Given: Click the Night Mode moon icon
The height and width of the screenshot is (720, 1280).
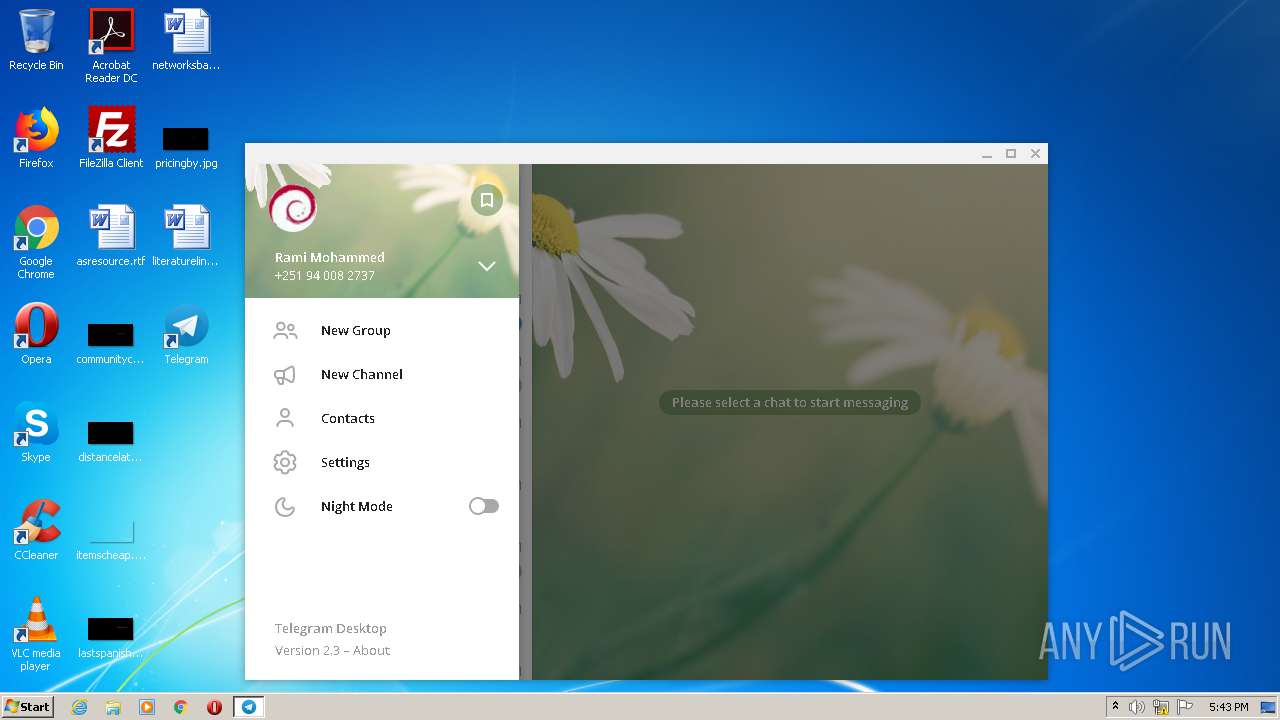Looking at the screenshot, I should click(285, 507).
